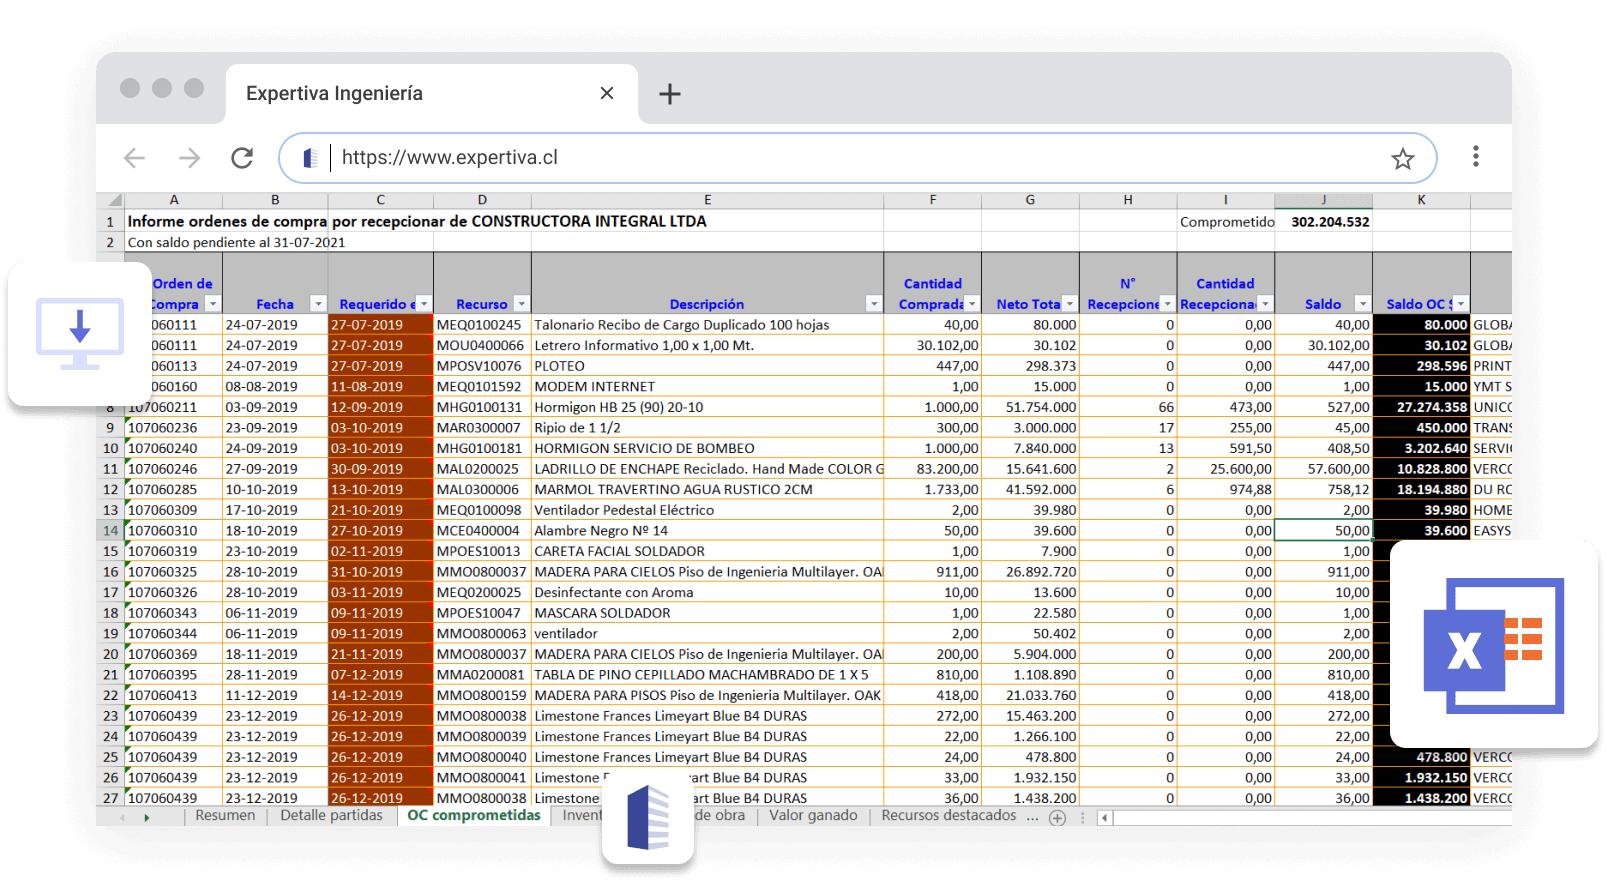Add a new sheet with the plus icon
1606x894 pixels.
click(x=1057, y=818)
